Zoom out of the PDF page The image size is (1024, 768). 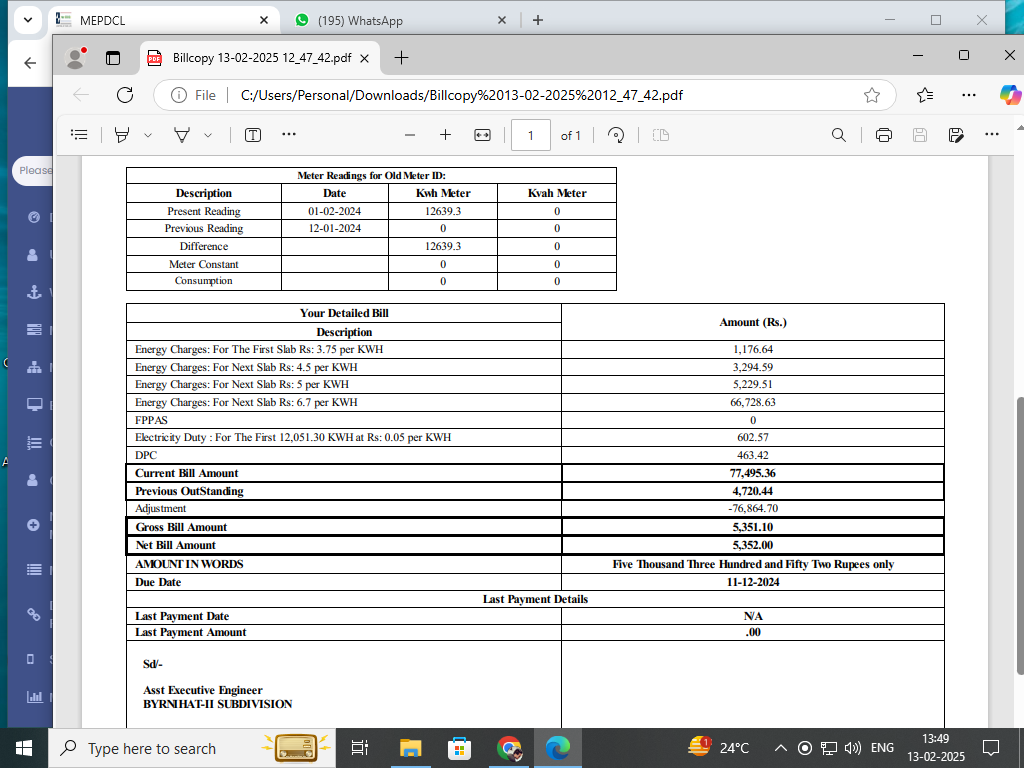[410, 135]
